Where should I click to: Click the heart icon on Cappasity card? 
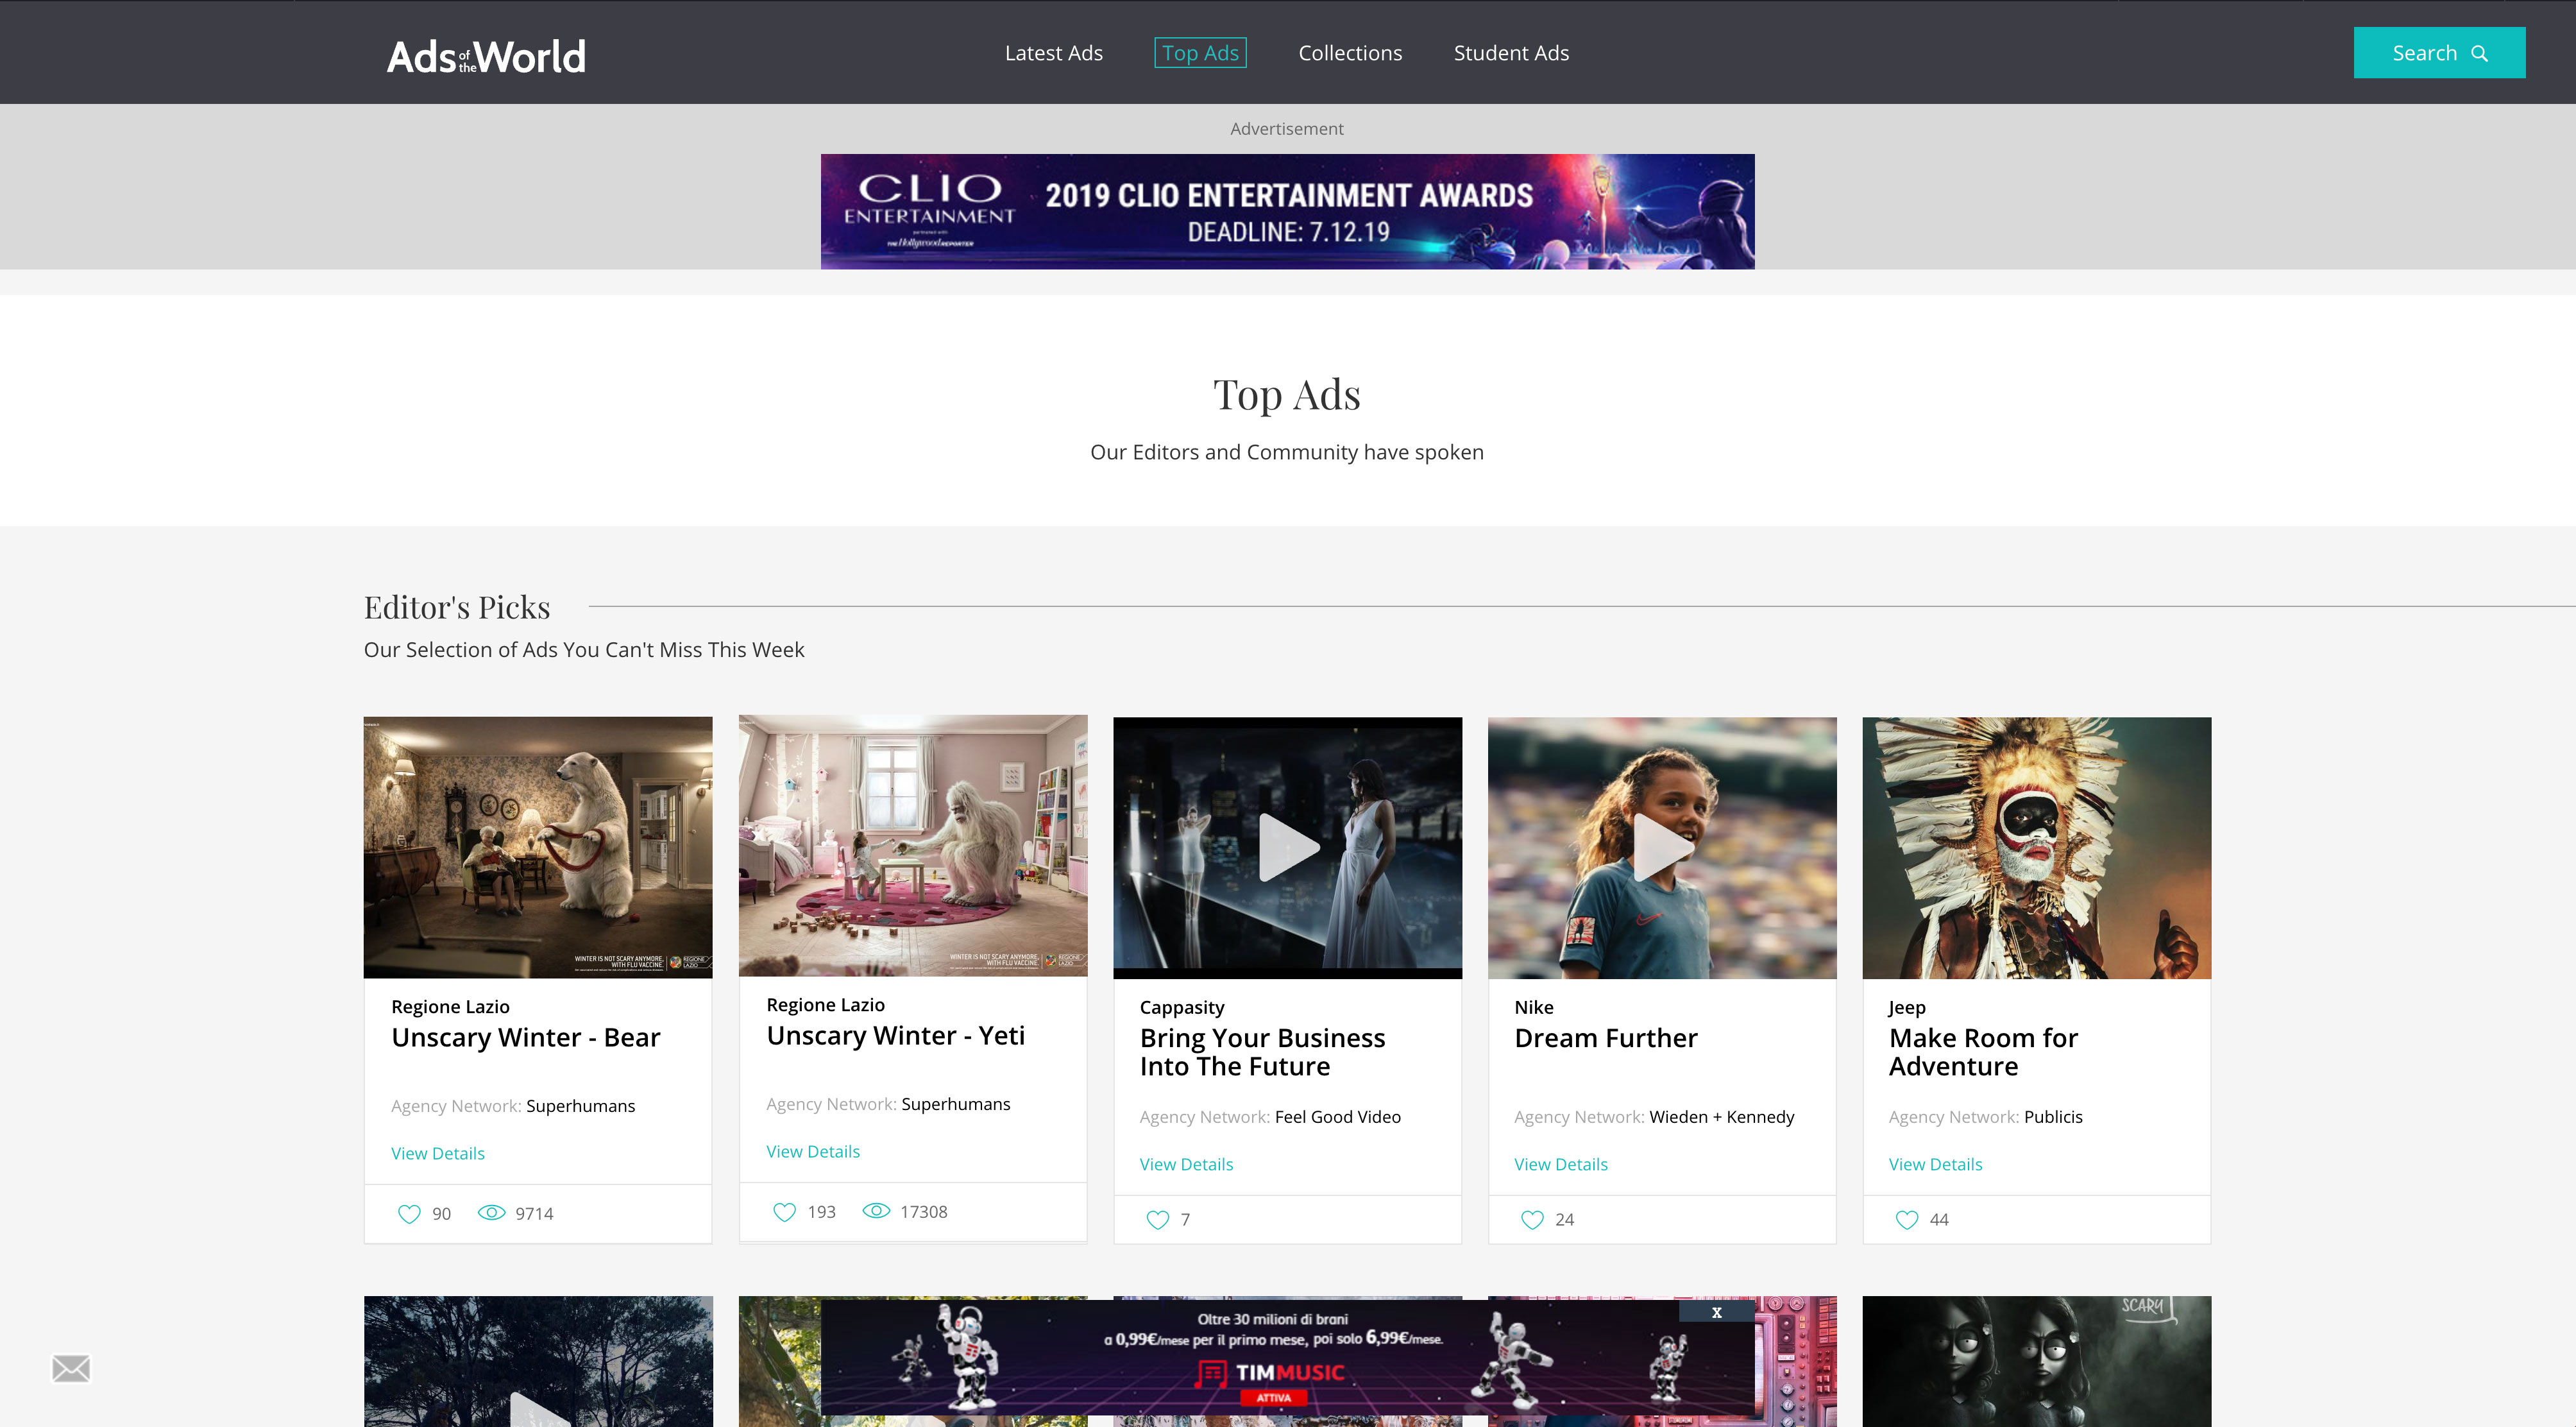click(x=1157, y=1219)
